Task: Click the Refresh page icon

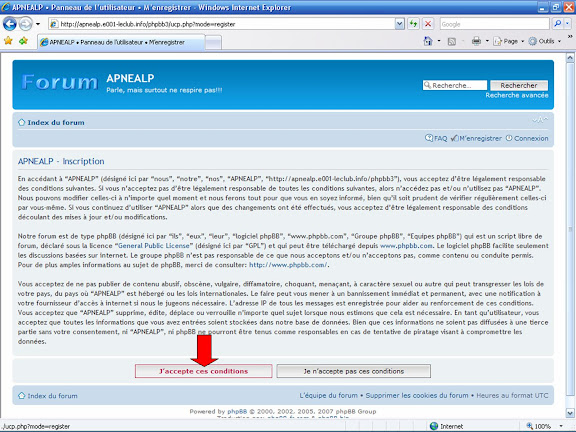Action: (413, 24)
